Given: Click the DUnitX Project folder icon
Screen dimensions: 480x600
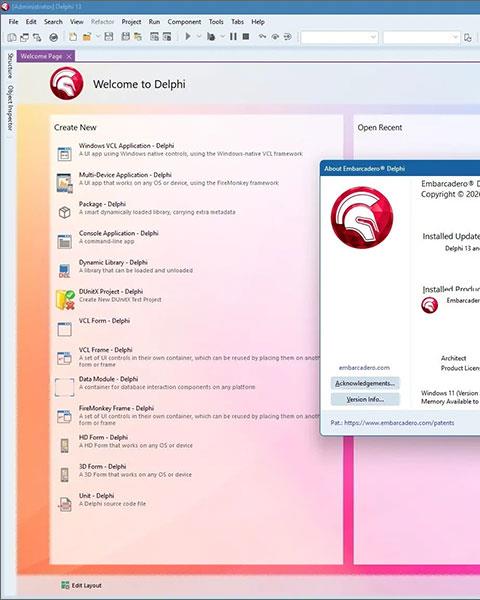Looking at the screenshot, I should pyautogui.click(x=65, y=299).
